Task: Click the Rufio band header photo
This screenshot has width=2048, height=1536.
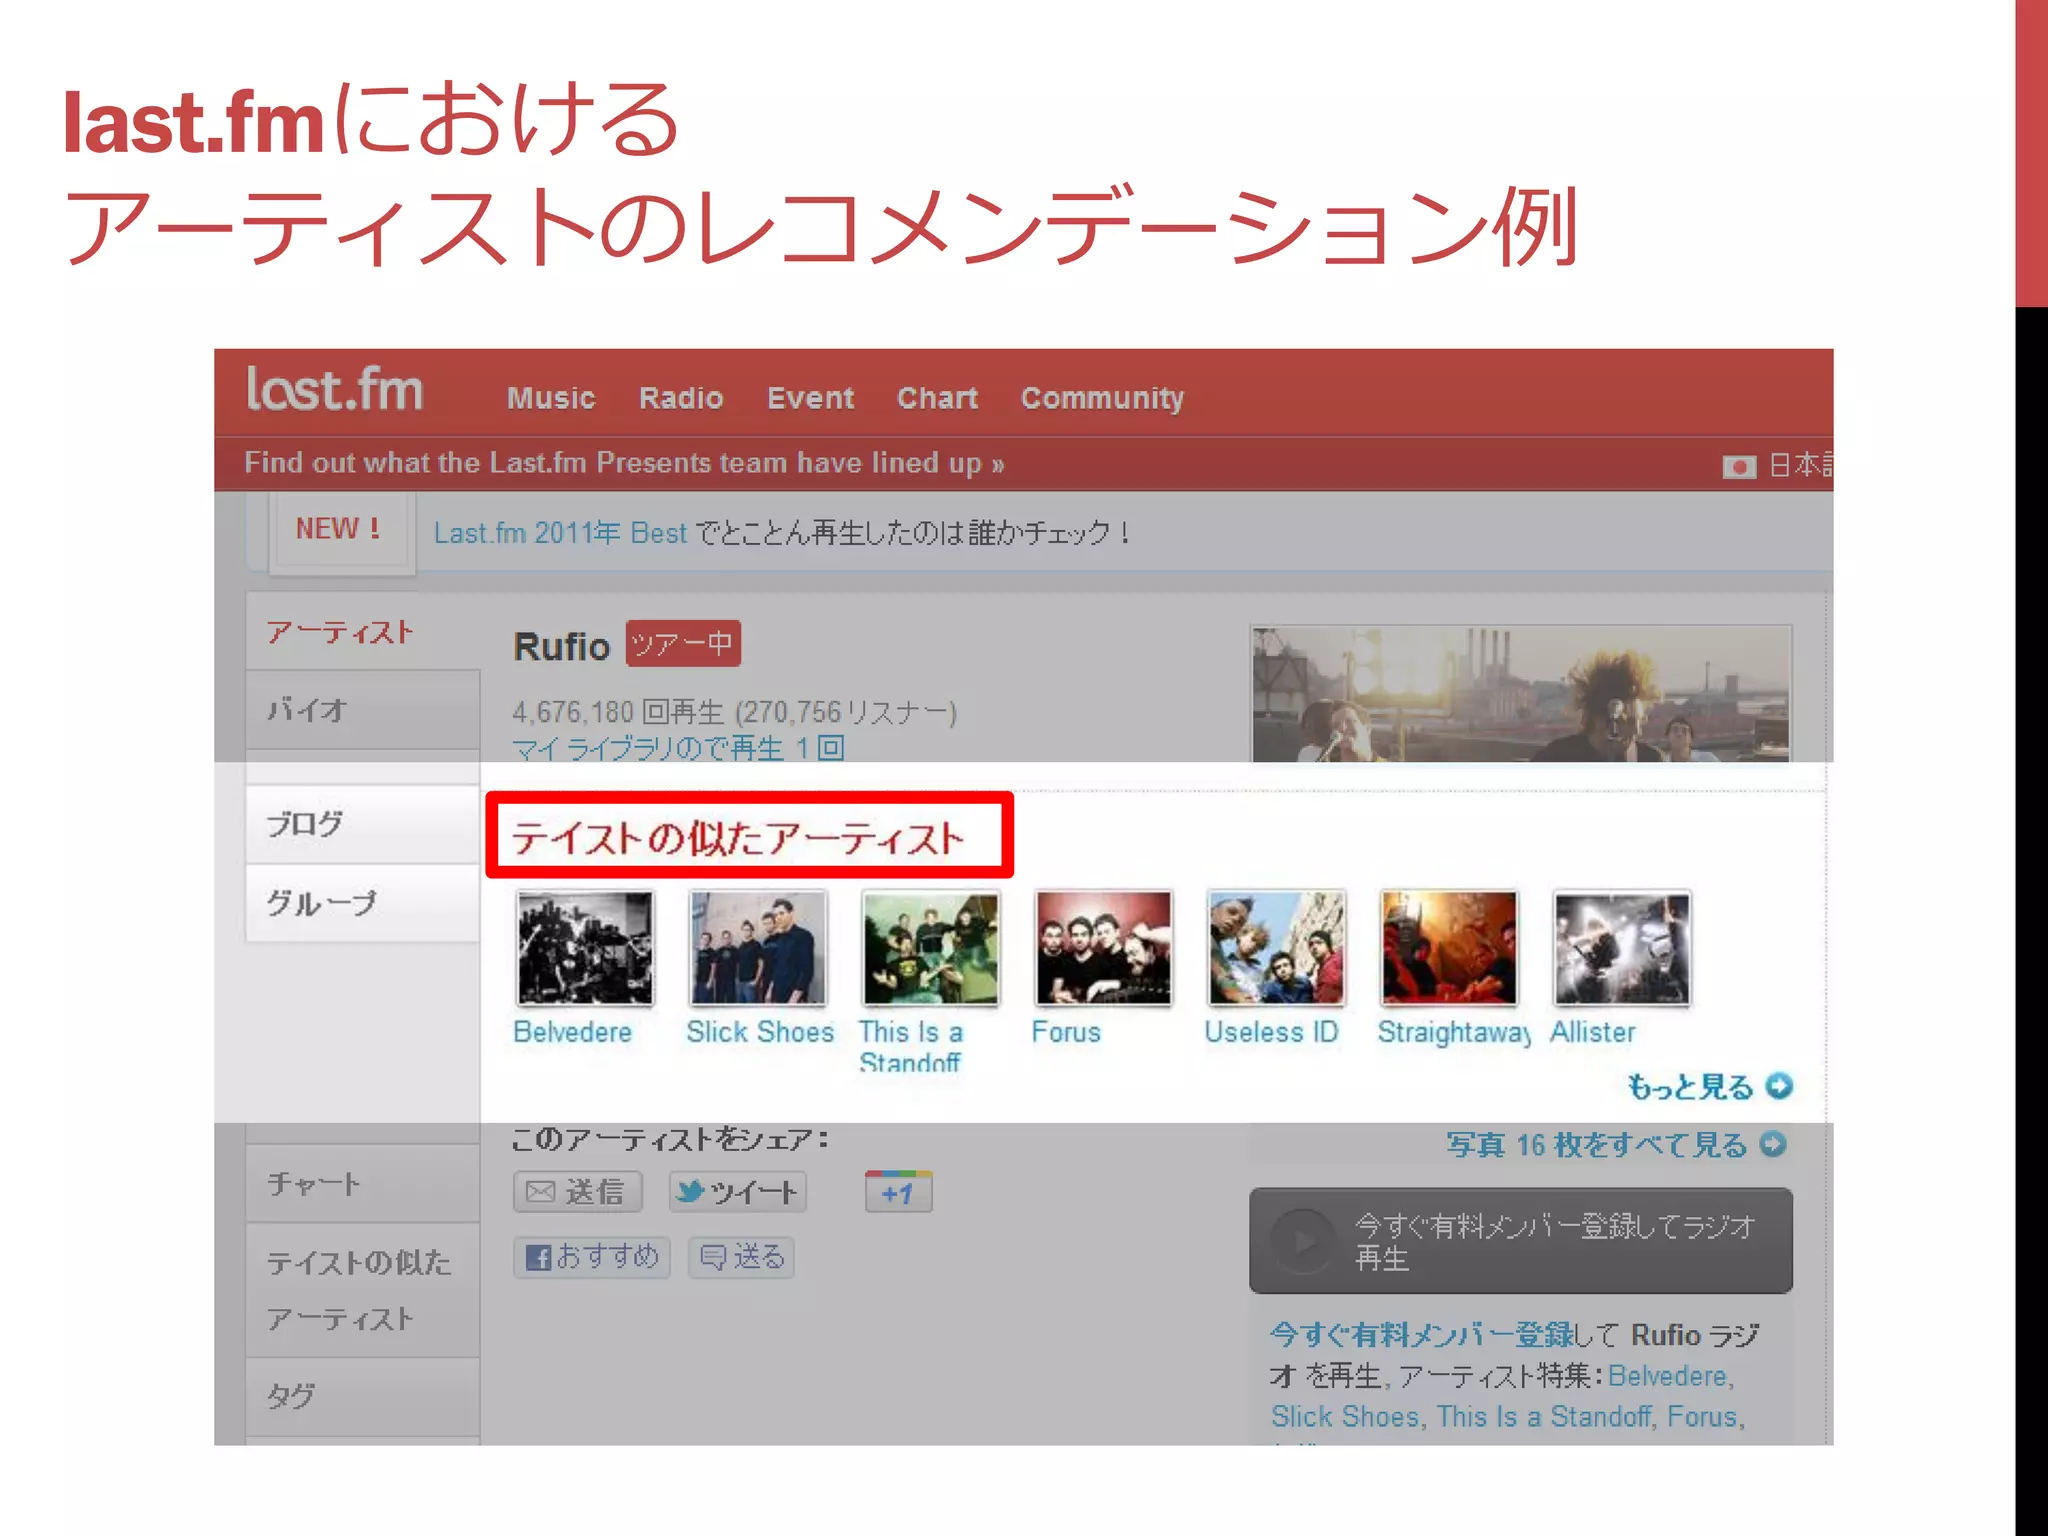Action: (x=1521, y=694)
